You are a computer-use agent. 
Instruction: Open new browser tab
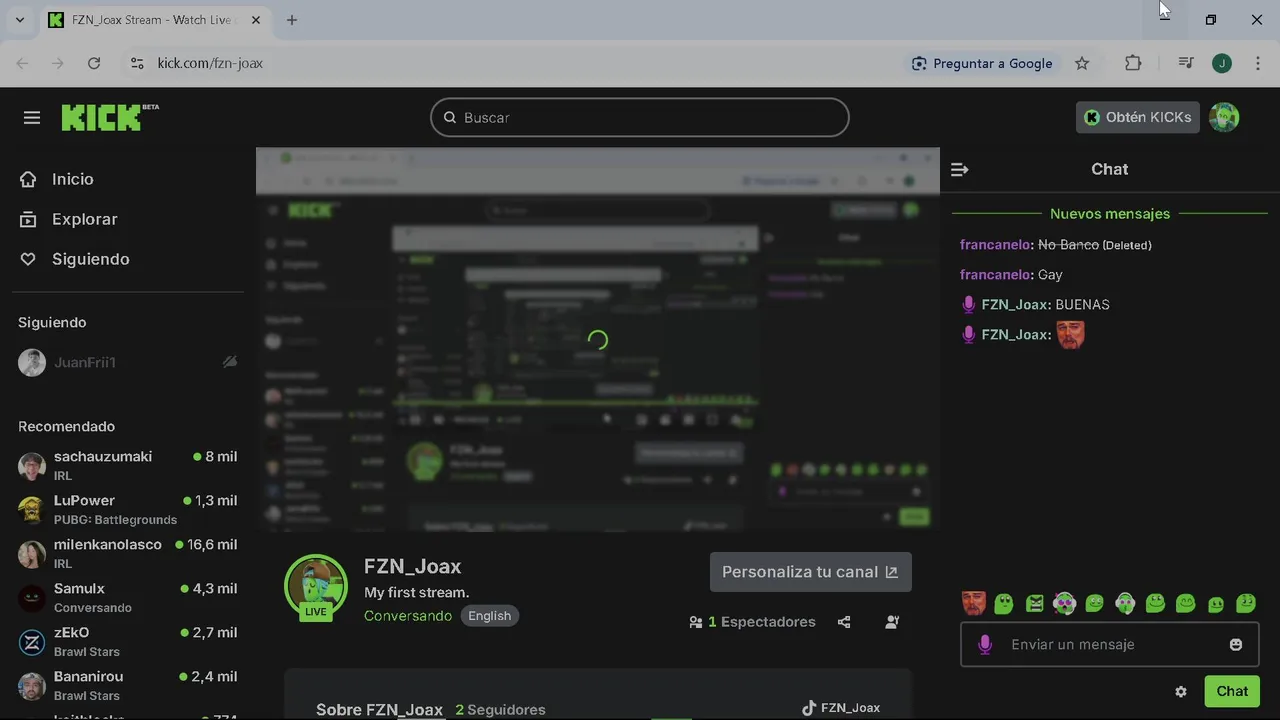click(x=292, y=20)
